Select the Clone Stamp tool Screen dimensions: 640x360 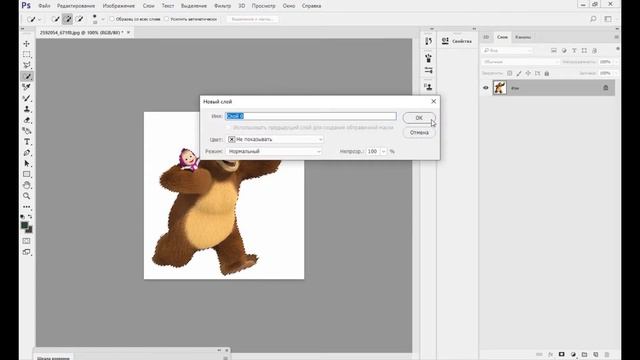[x=27, y=109]
